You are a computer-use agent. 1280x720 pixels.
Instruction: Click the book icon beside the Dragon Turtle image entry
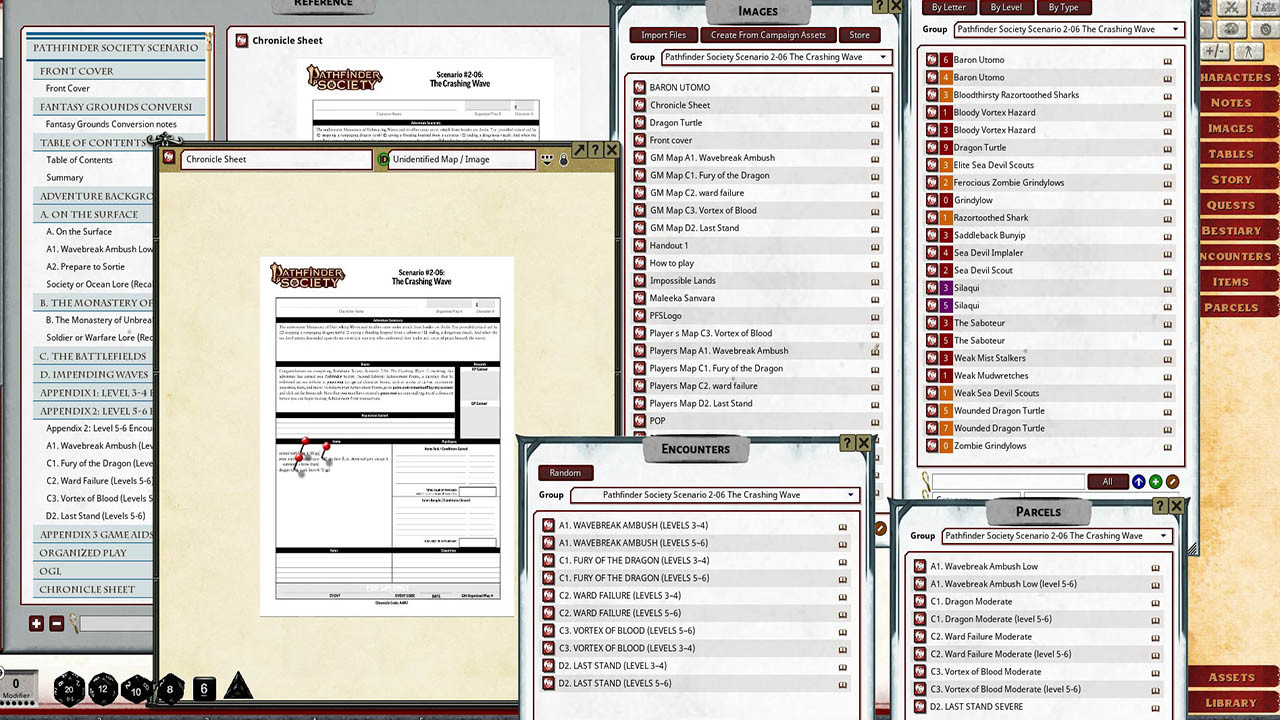[x=875, y=122]
